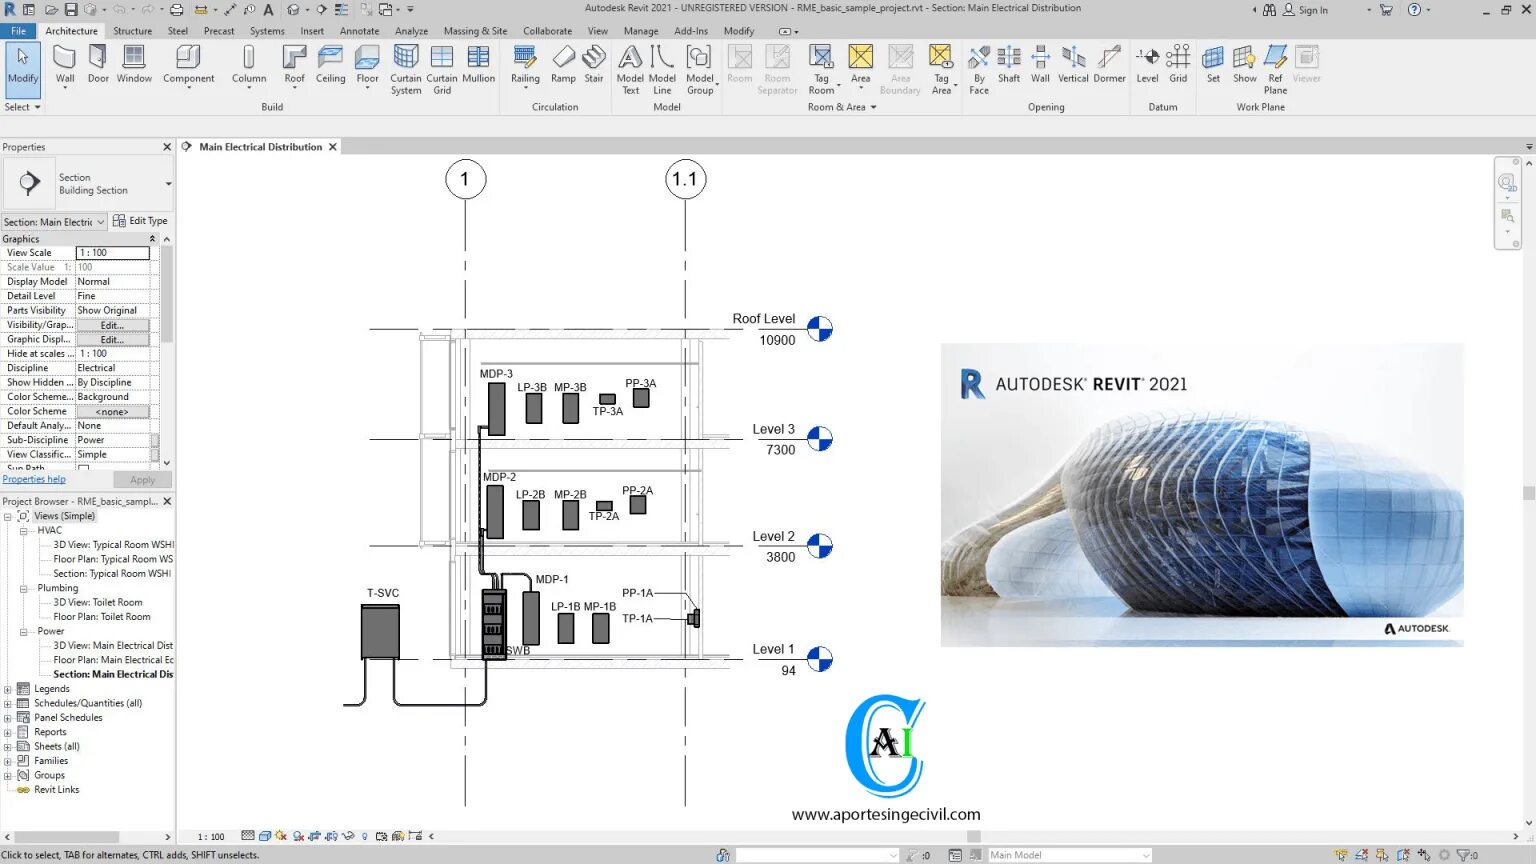1536x864 pixels.
Task: Expand the Families node in Project Browser
Action: pos(8,761)
